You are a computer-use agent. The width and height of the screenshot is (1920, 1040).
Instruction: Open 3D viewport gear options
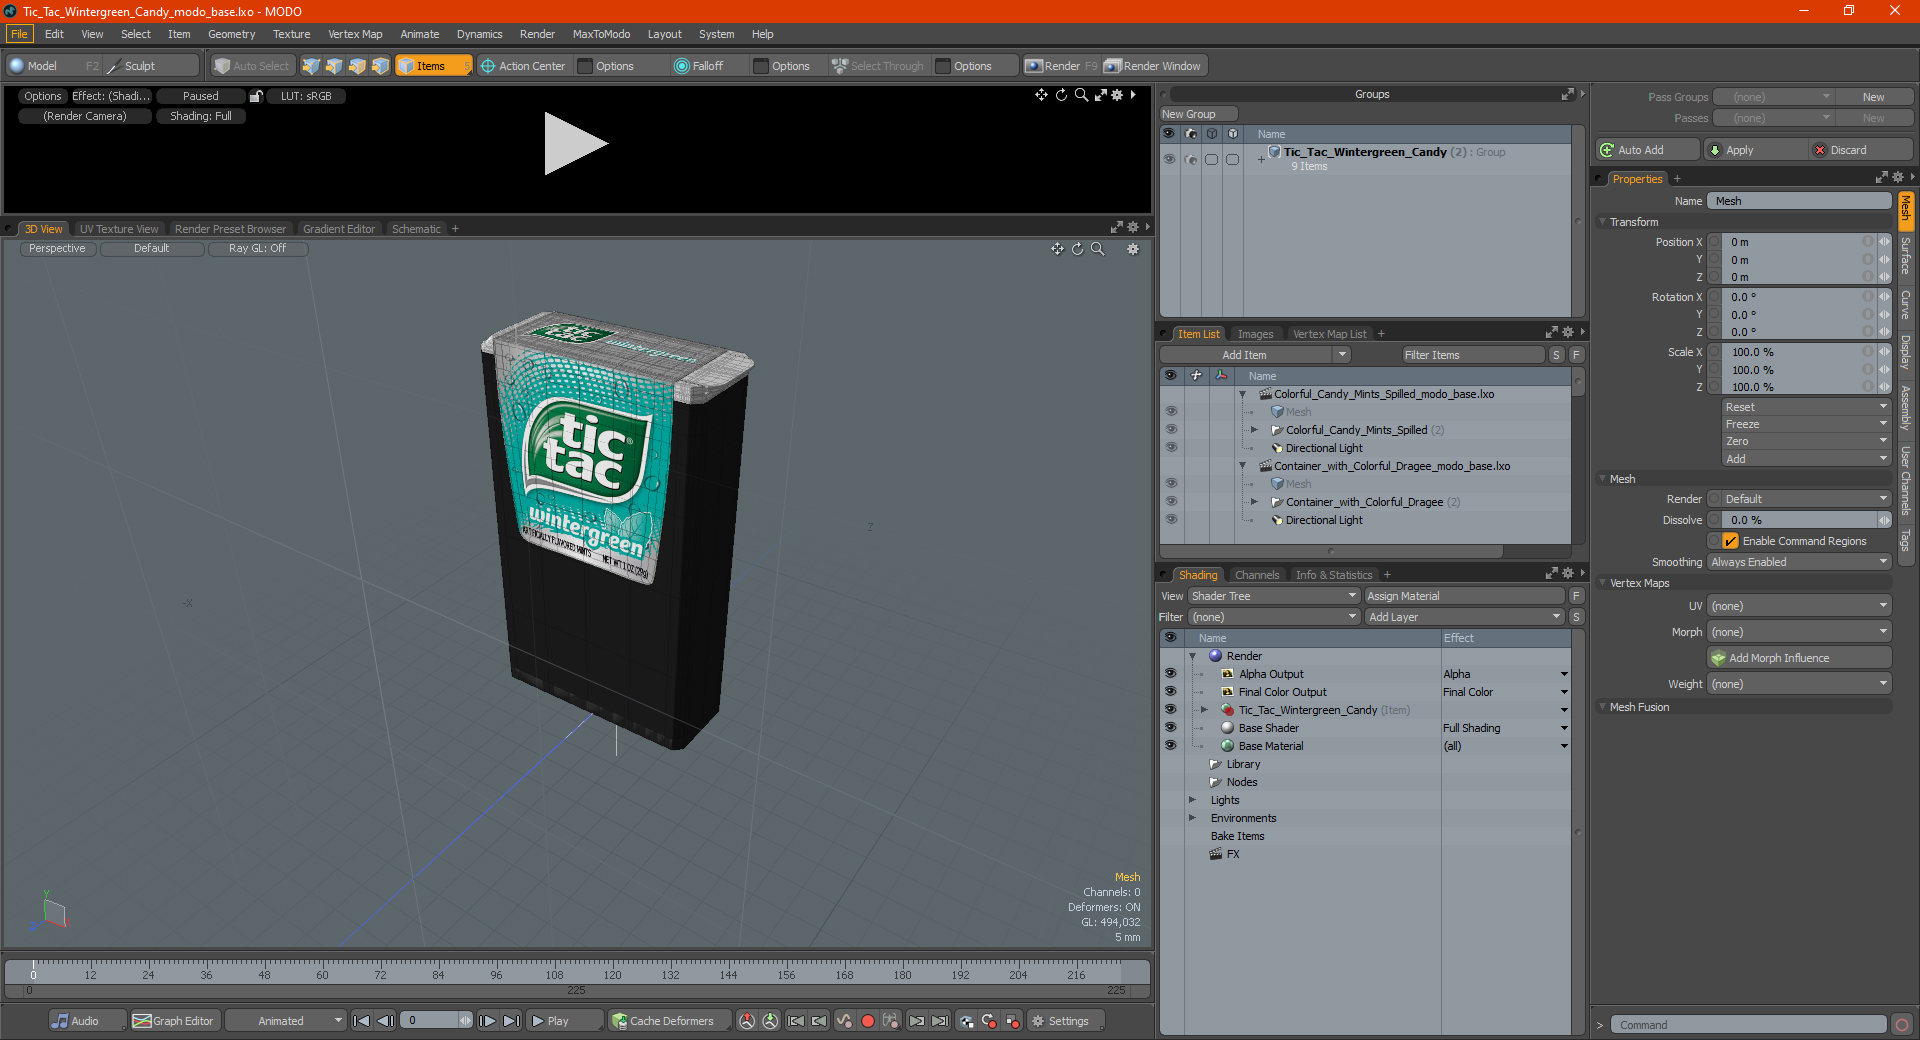click(1133, 249)
